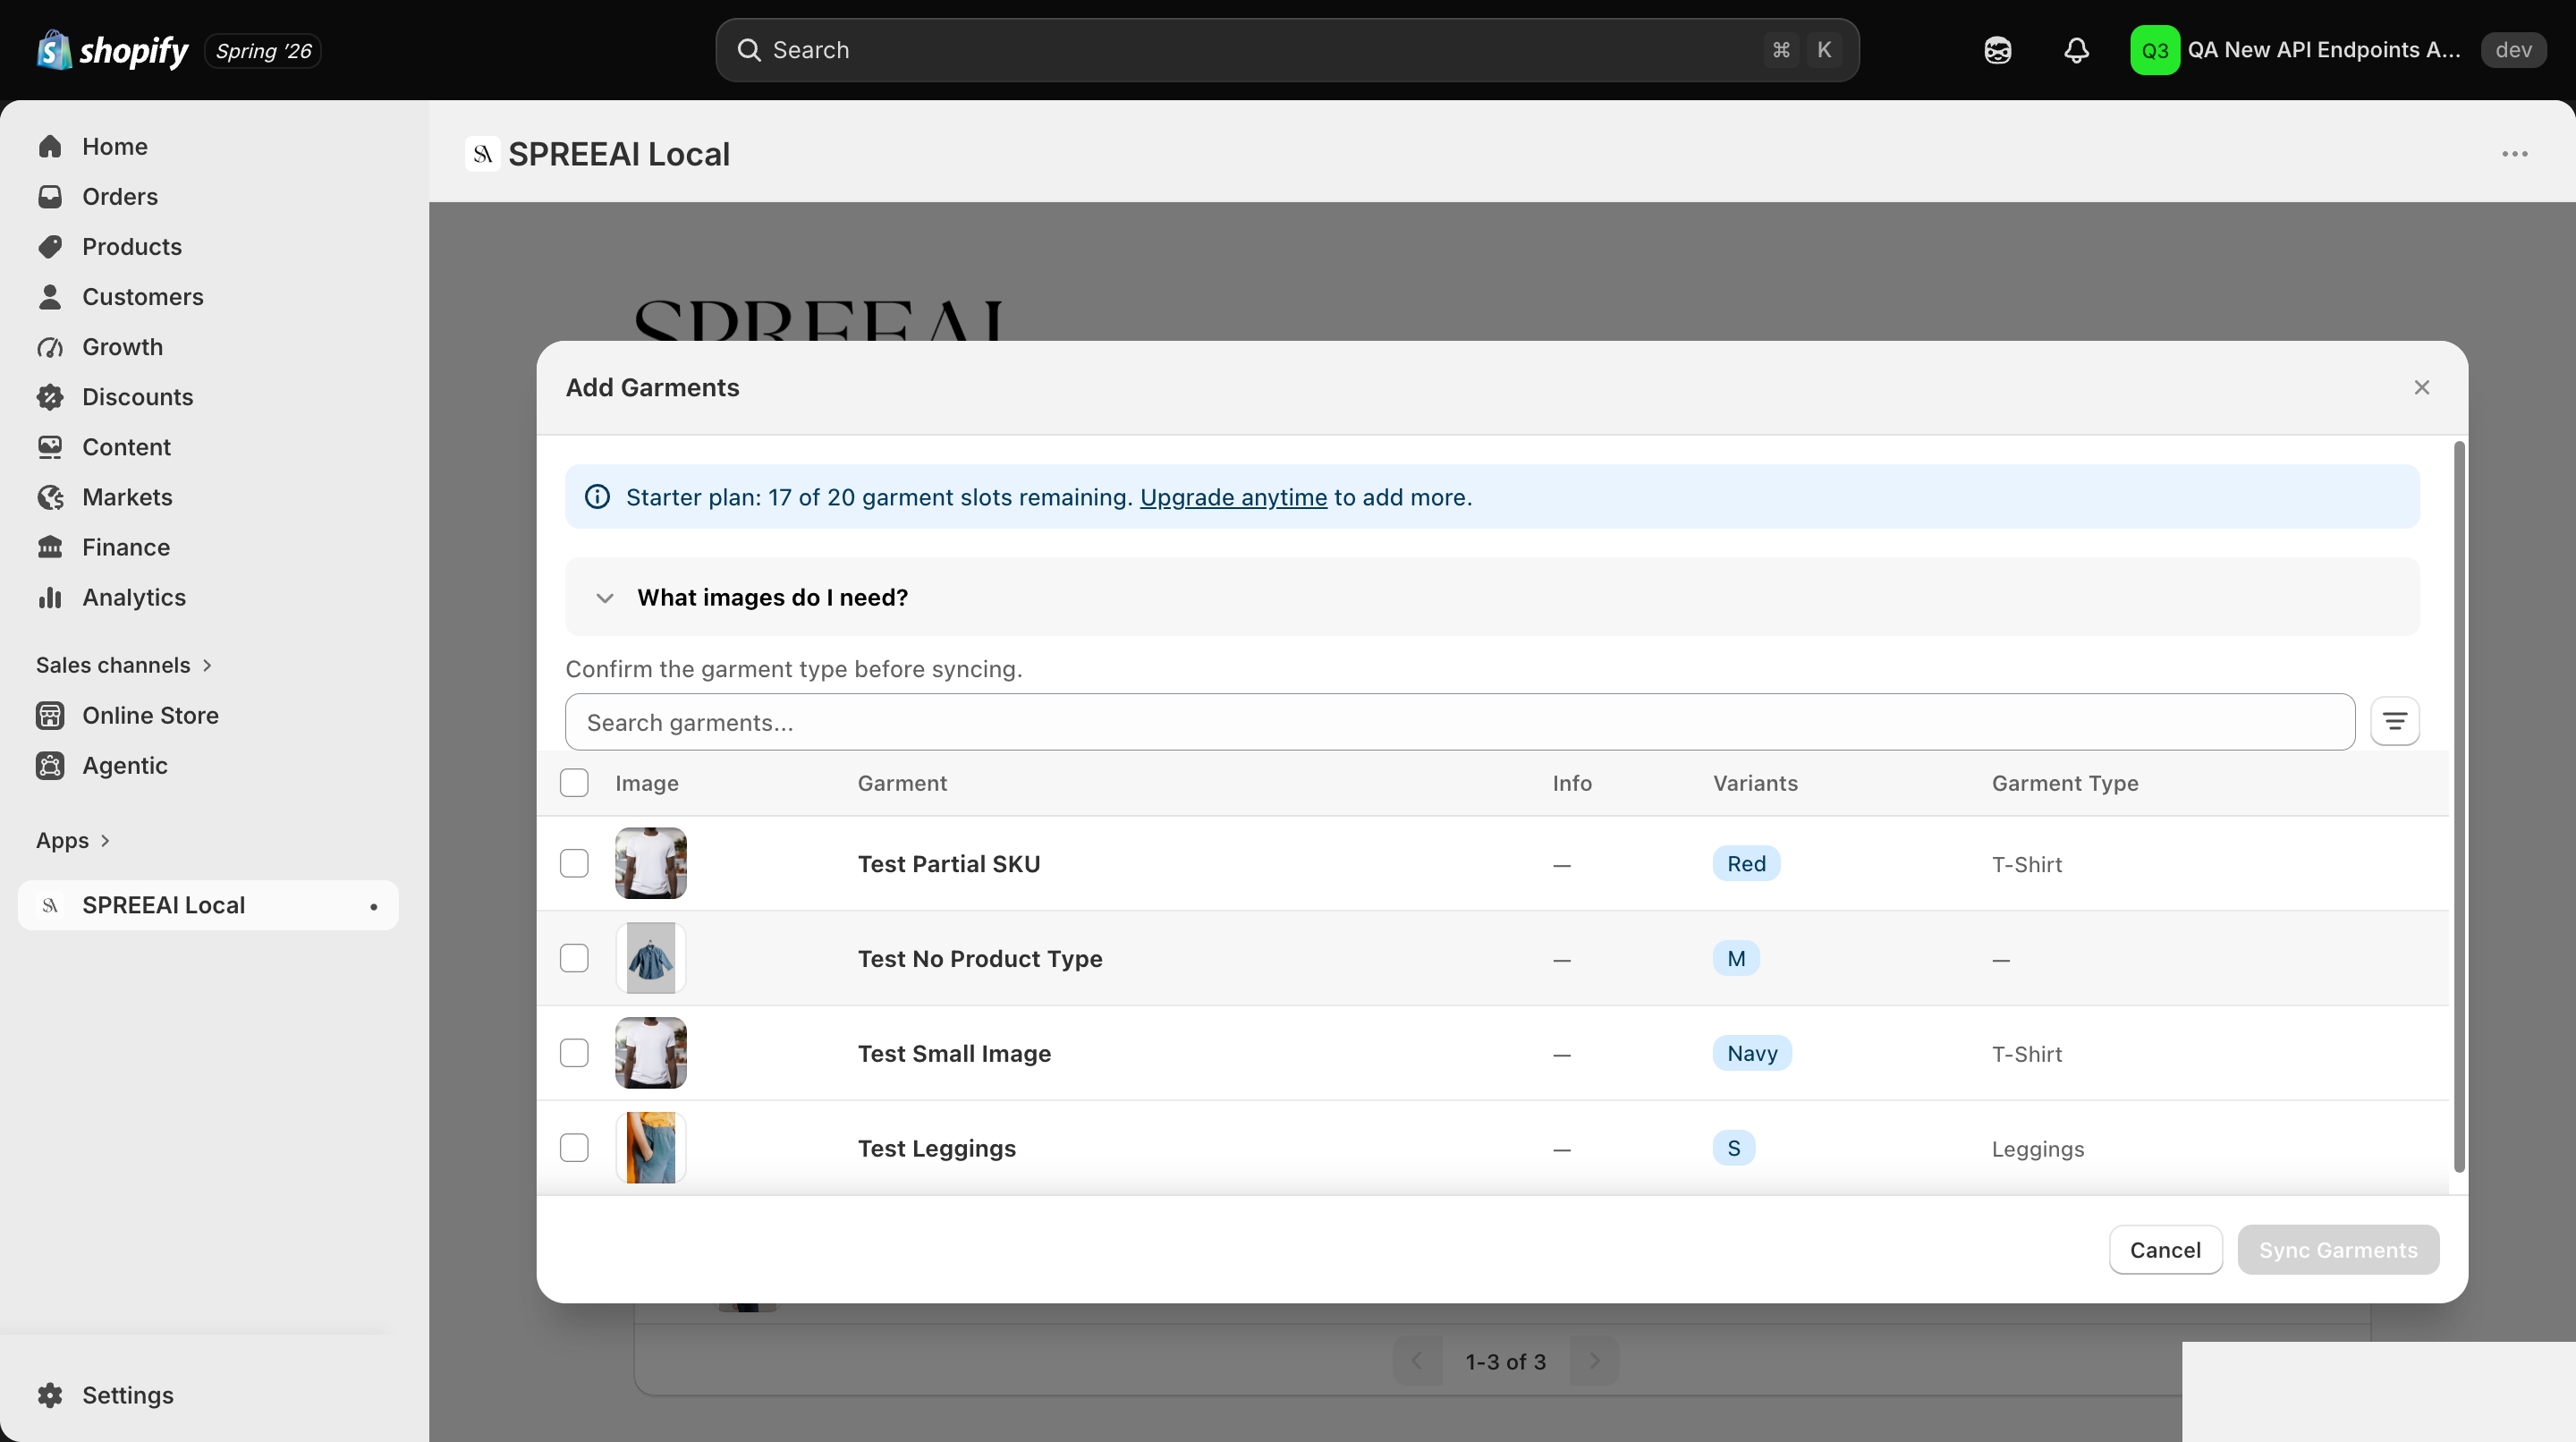Go to next page of results
The width and height of the screenshot is (2576, 1442).
pyautogui.click(x=1594, y=1361)
